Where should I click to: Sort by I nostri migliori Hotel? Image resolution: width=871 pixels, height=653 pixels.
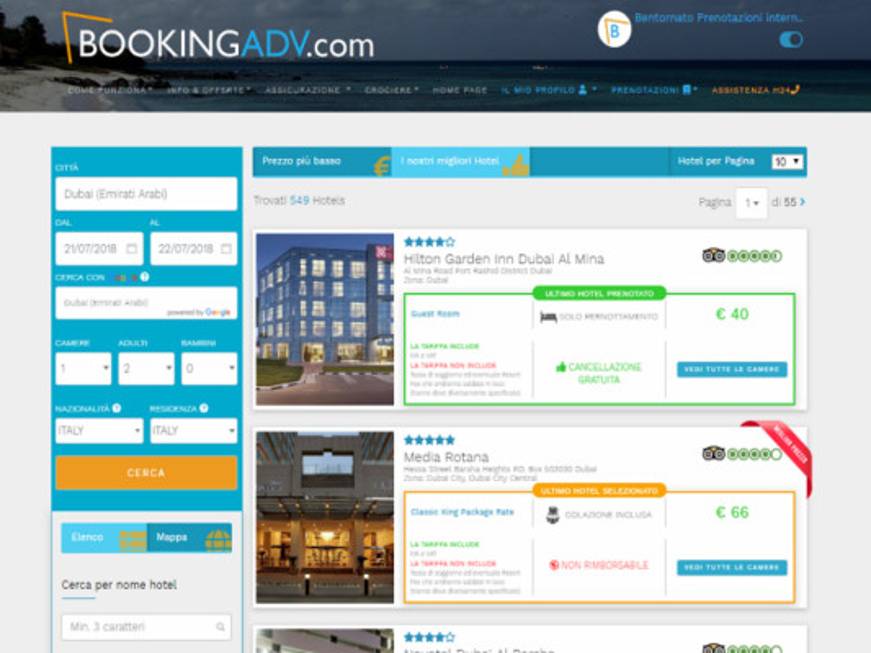[460, 162]
